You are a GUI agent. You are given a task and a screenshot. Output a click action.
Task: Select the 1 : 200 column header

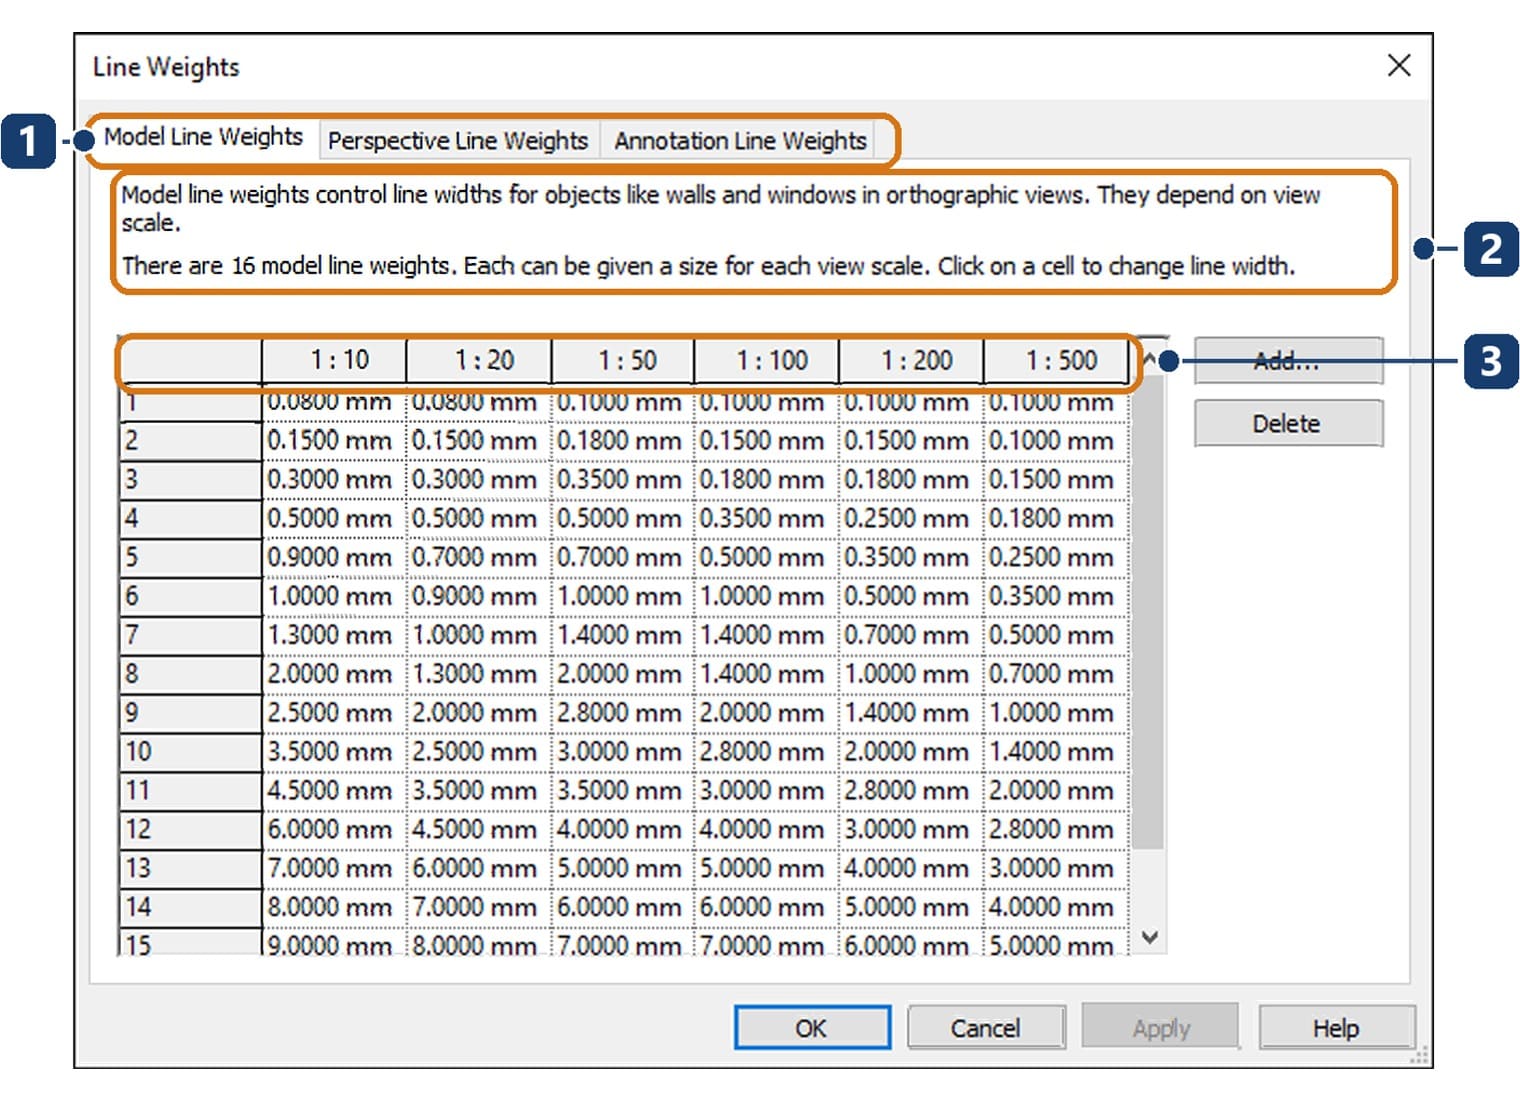pos(912,360)
